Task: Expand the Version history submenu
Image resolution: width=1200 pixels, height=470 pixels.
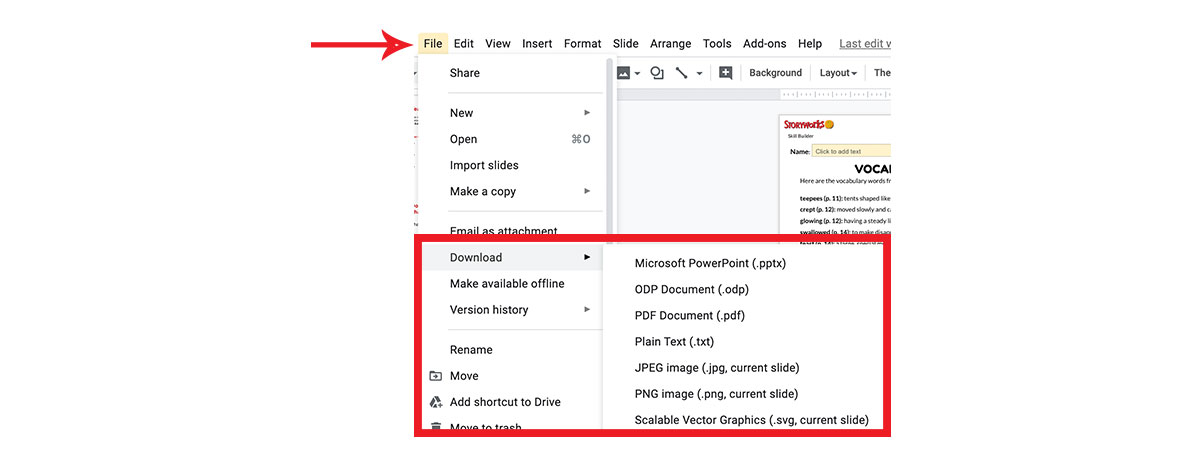Action: (587, 310)
